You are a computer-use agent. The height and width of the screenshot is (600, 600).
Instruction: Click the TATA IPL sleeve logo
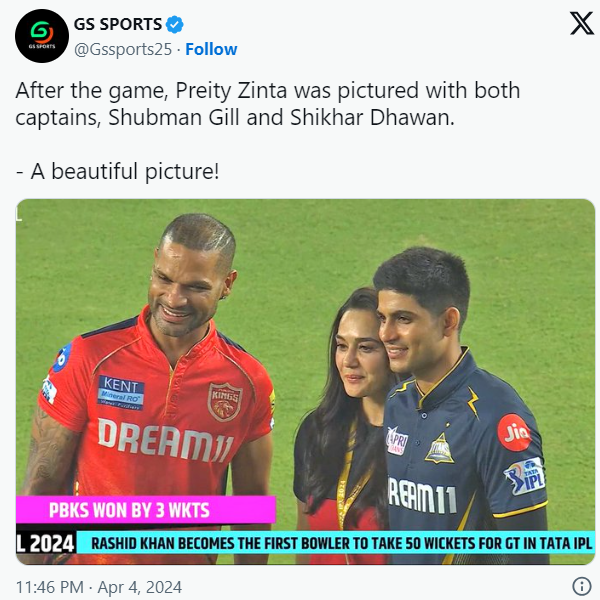click(525, 476)
